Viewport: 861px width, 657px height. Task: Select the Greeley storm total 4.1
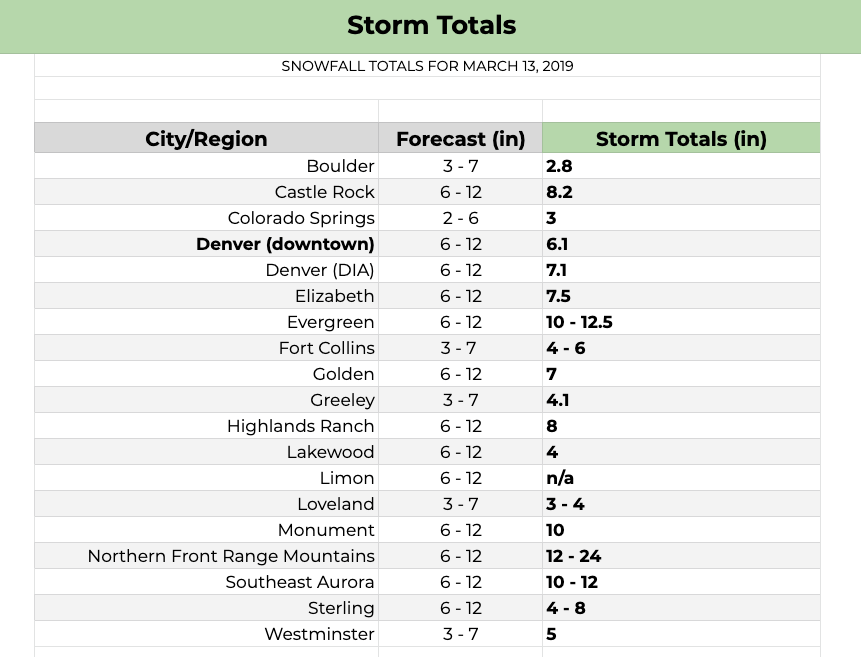point(681,400)
